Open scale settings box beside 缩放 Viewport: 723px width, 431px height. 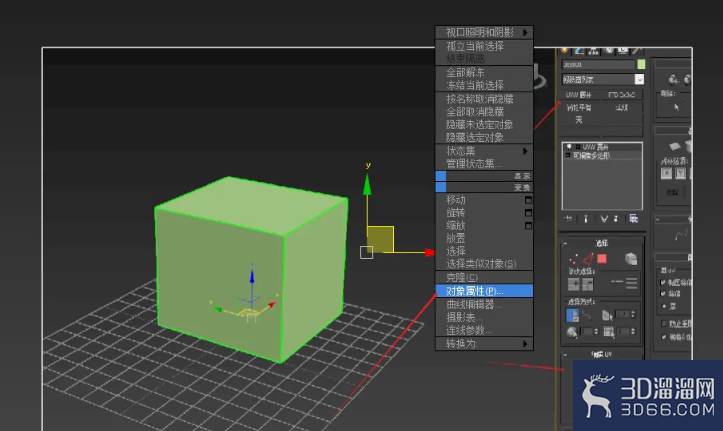click(x=528, y=226)
